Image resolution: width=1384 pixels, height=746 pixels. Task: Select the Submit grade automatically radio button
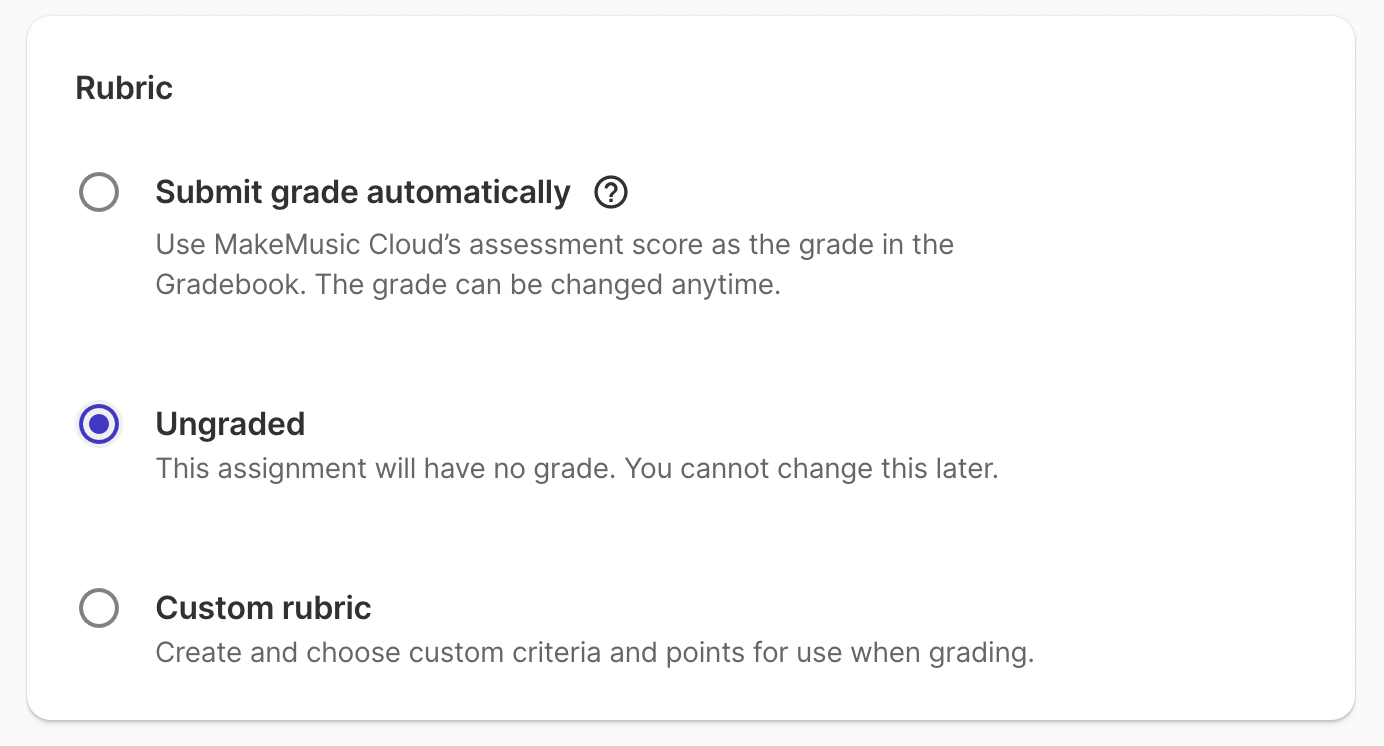tap(99, 192)
